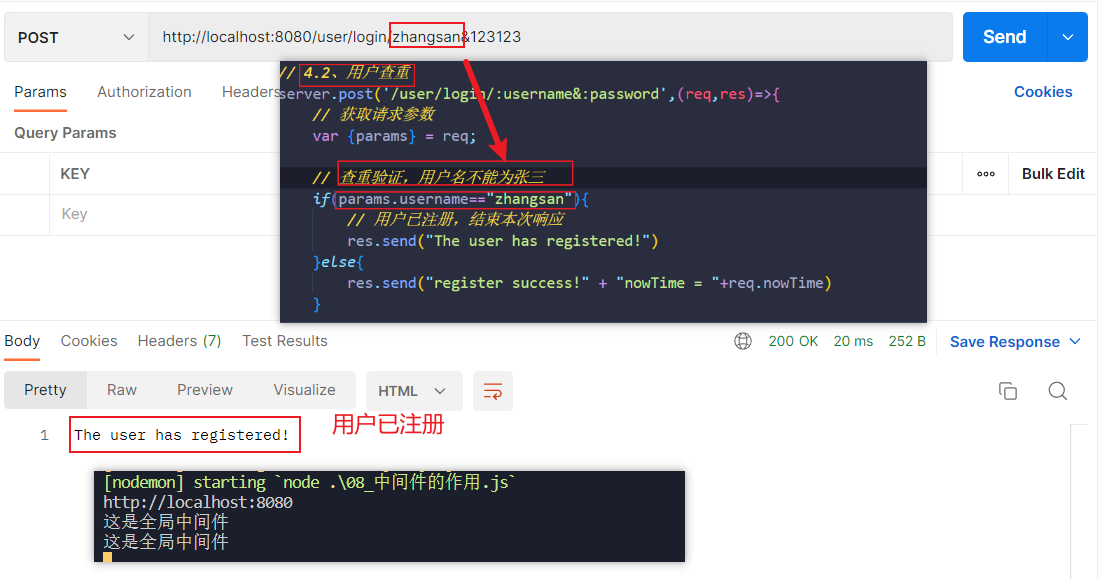Image resolution: width=1106 pixels, height=579 pixels.
Task: Select the Params tab
Action: (40, 92)
